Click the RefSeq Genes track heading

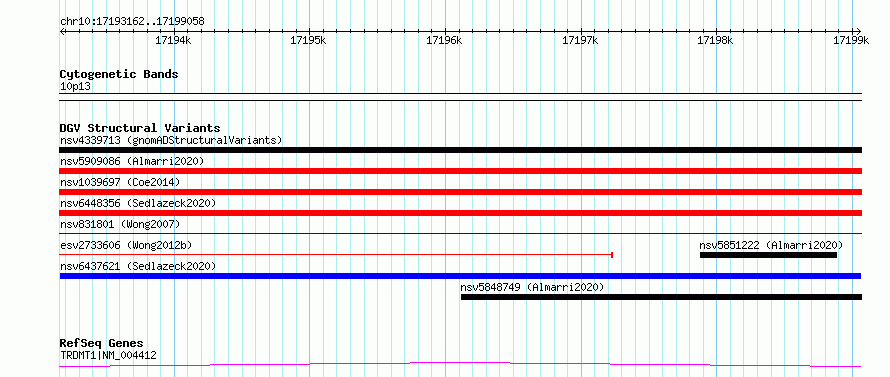[101, 343]
